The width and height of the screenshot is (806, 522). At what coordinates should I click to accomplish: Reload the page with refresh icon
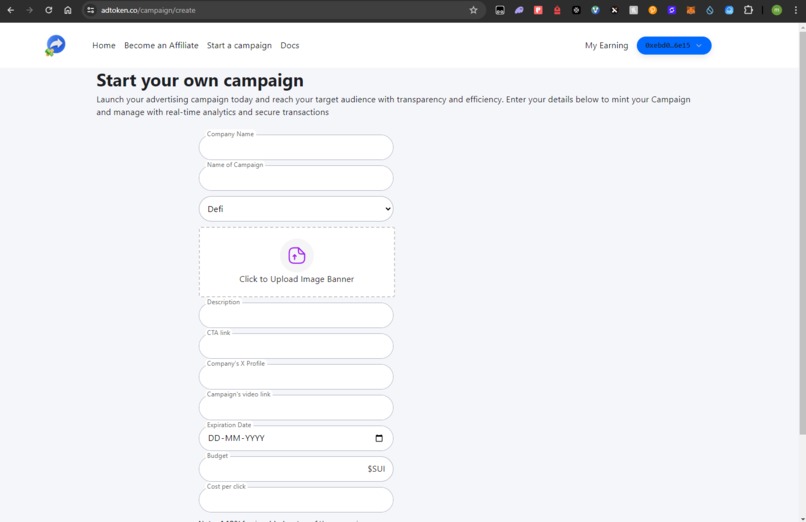click(48, 10)
